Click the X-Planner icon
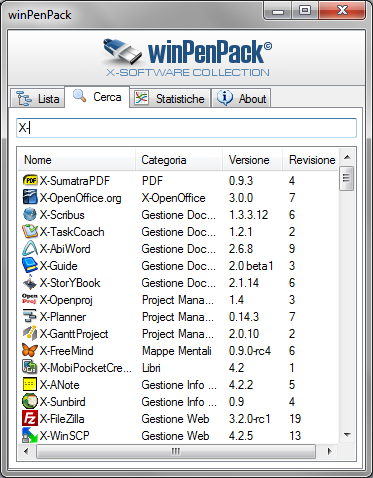The width and height of the screenshot is (373, 478). pos(30,317)
